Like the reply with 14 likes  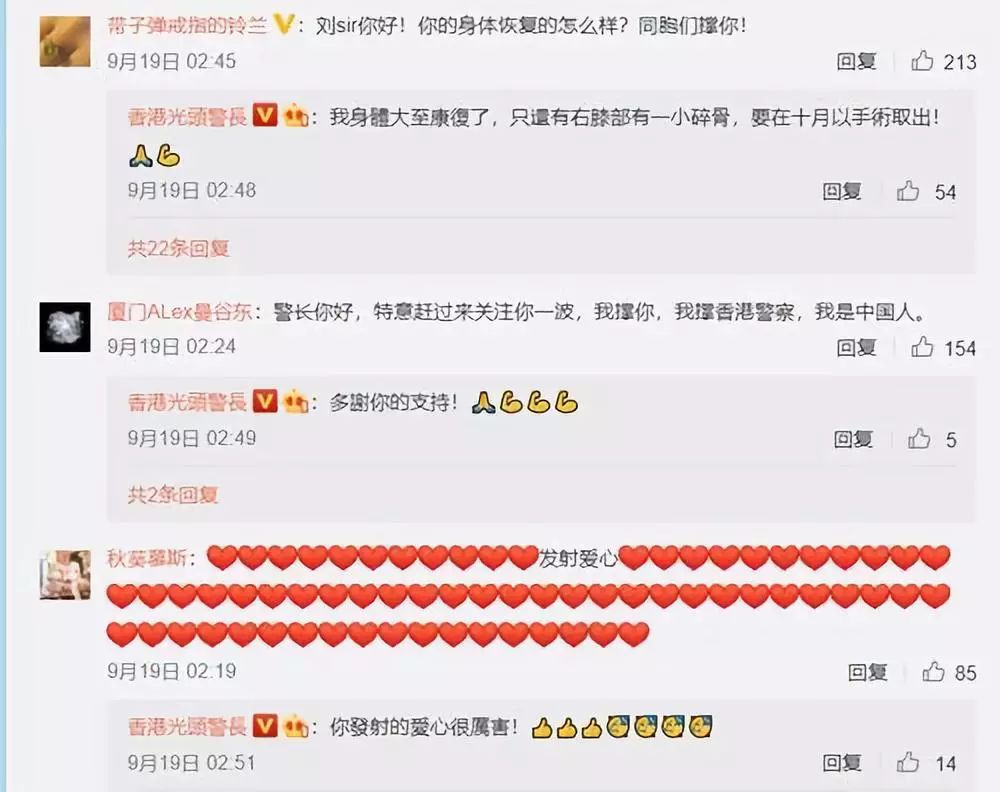[x=908, y=762]
